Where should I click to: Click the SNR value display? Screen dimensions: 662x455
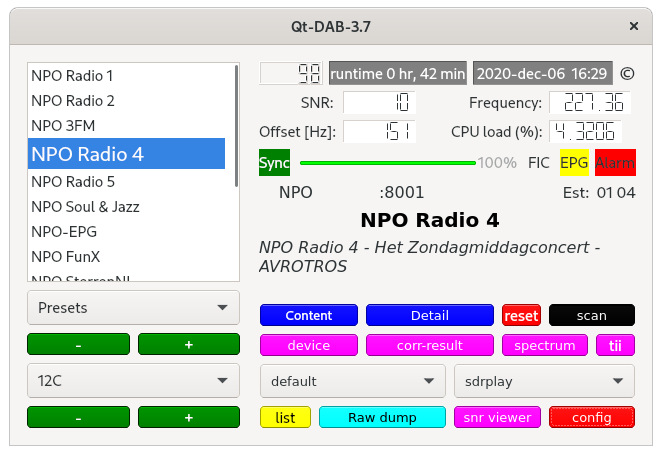point(380,102)
